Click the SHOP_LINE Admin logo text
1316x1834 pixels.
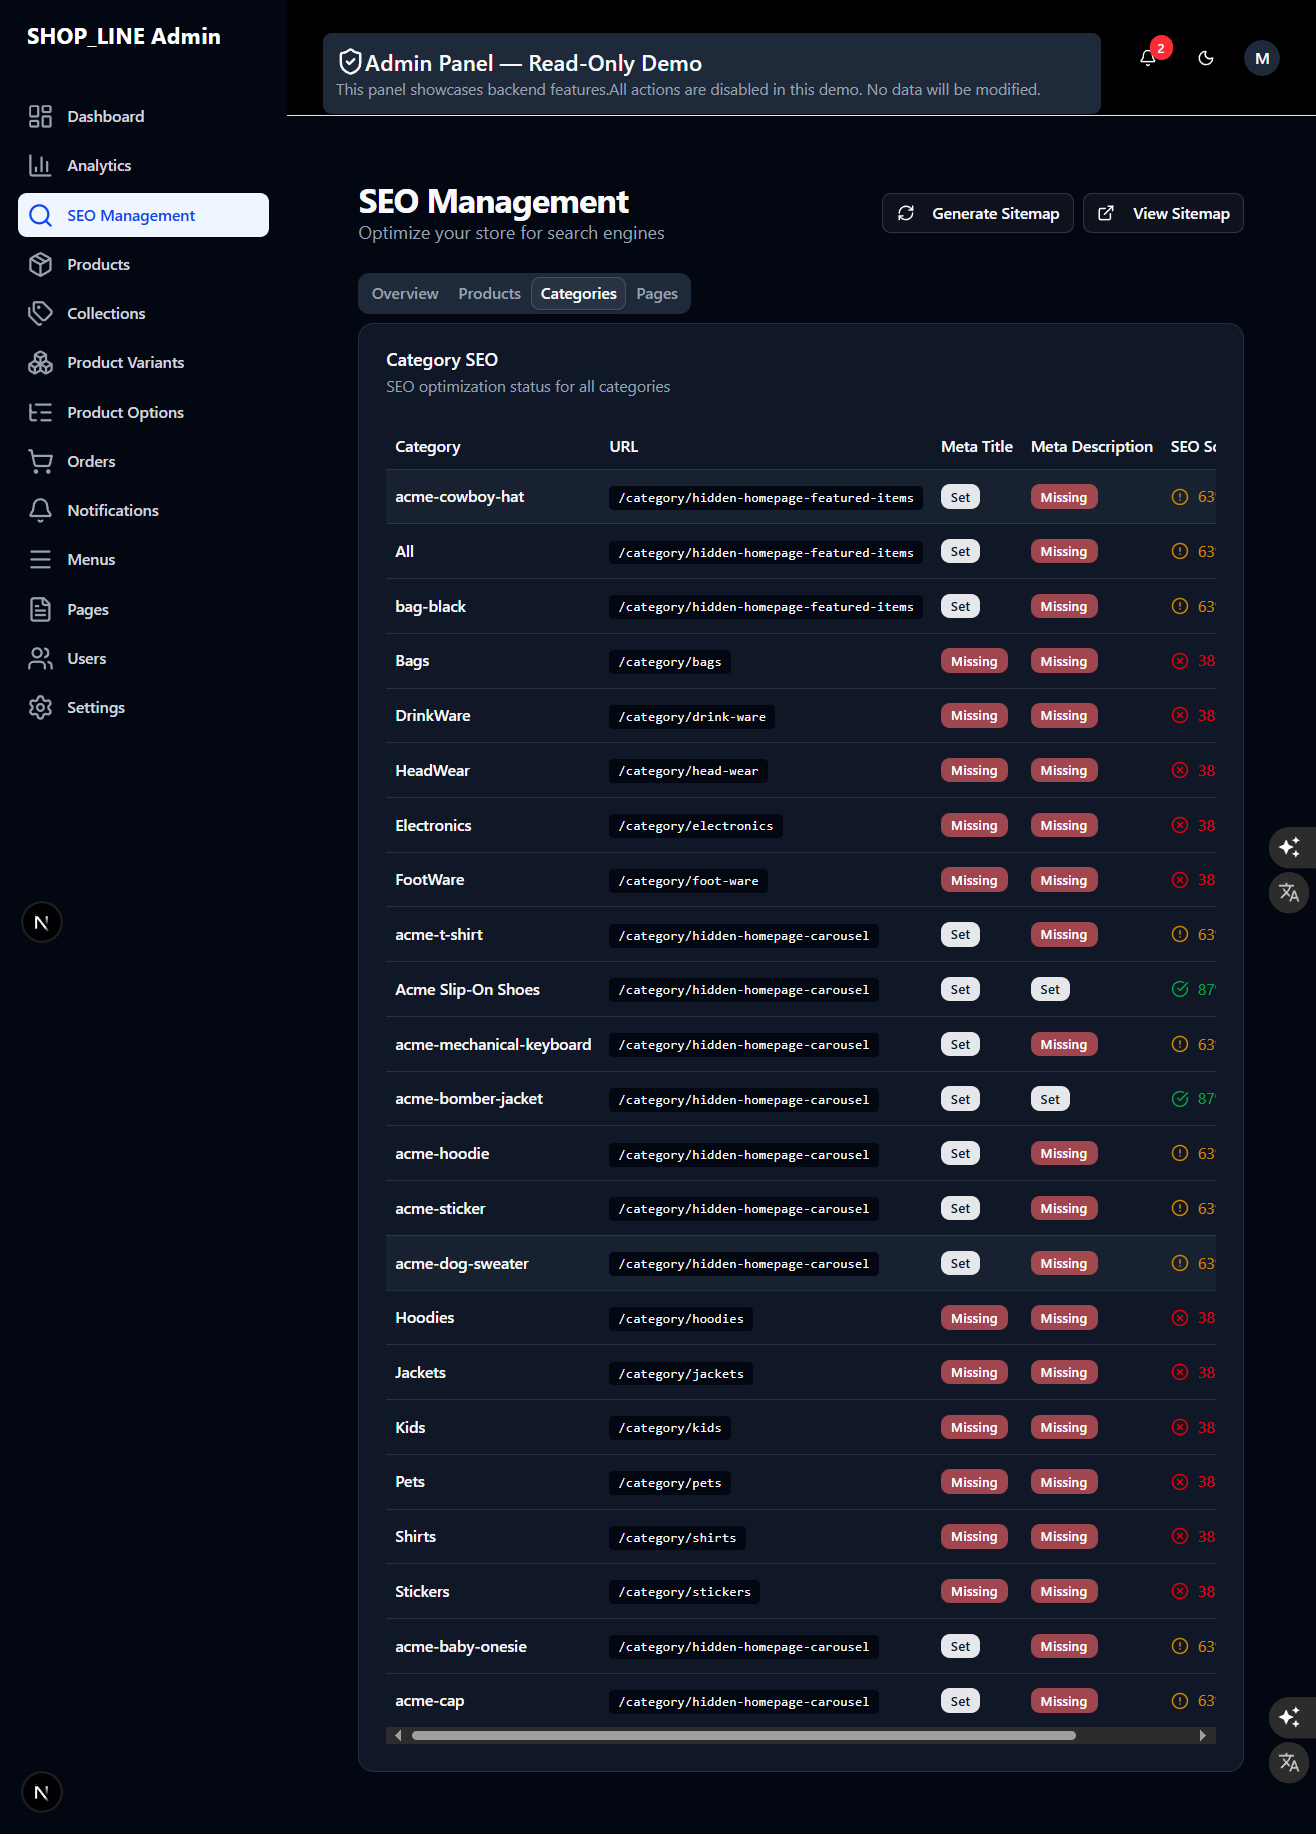124,37
